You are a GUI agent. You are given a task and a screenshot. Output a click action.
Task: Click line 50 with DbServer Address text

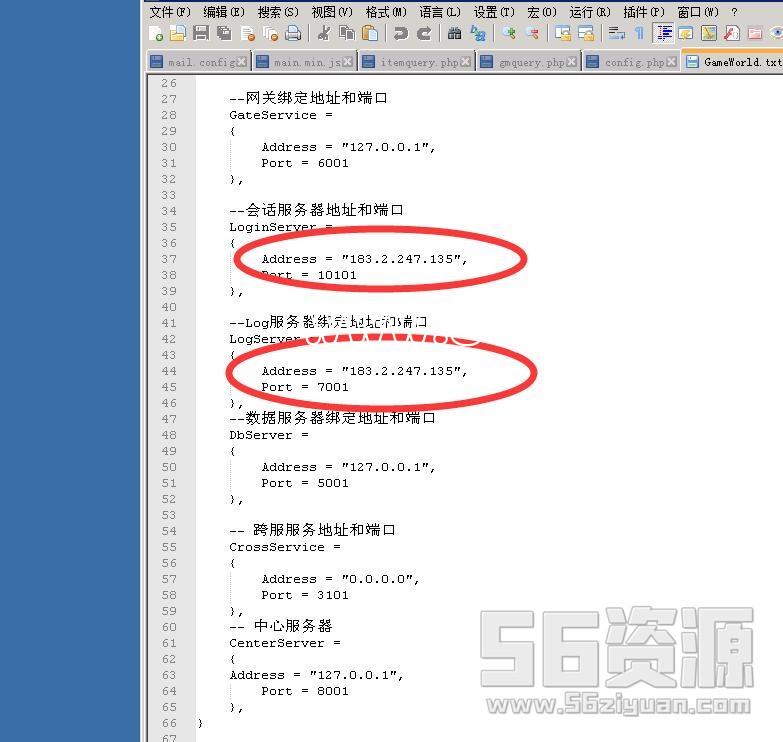pos(348,467)
